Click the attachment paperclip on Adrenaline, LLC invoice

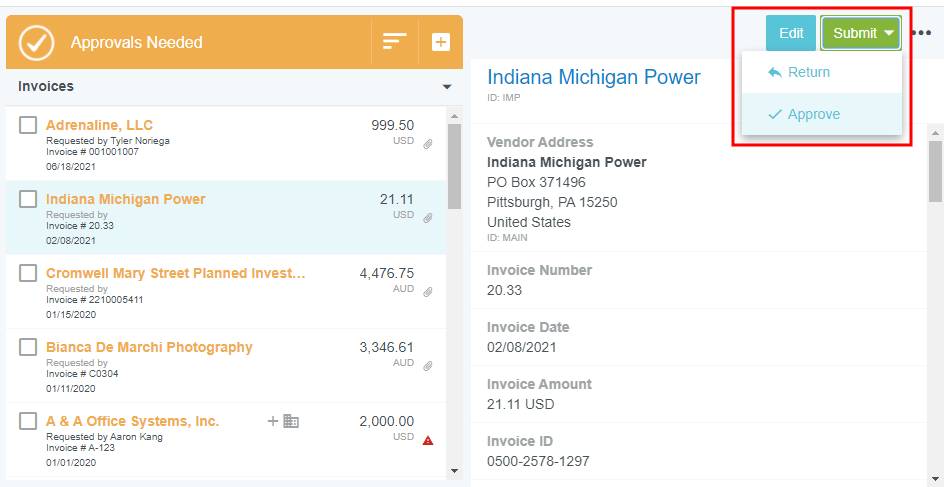(x=428, y=145)
